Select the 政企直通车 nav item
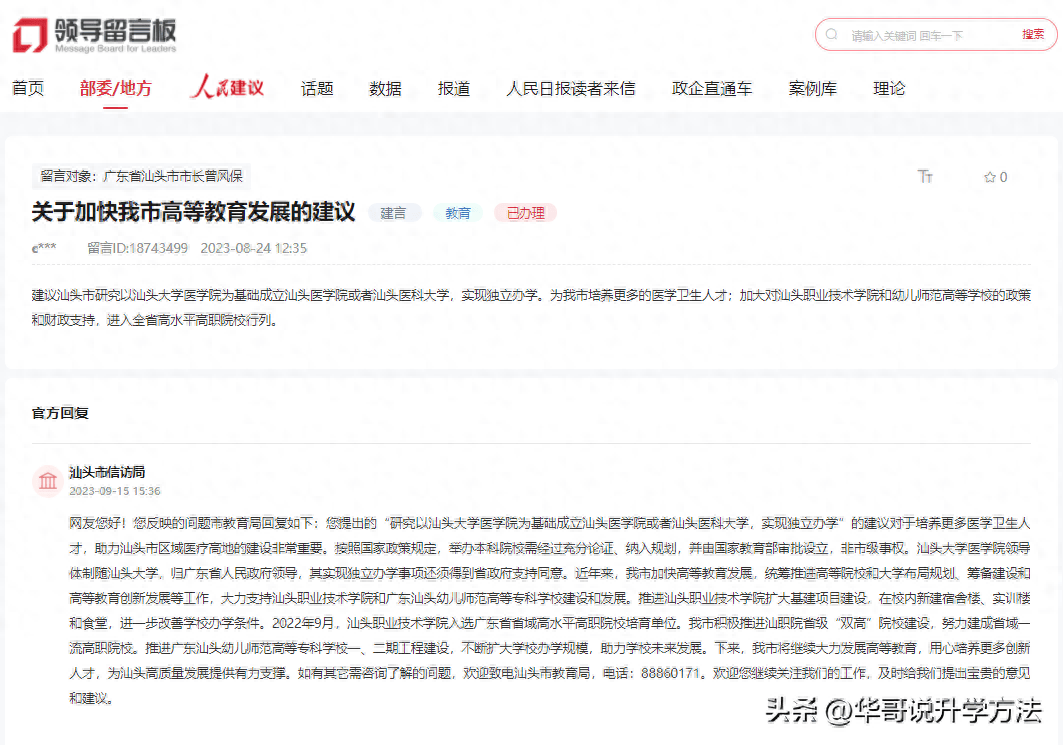Image resolution: width=1063 pixels, height=745 pixels. 711,89
